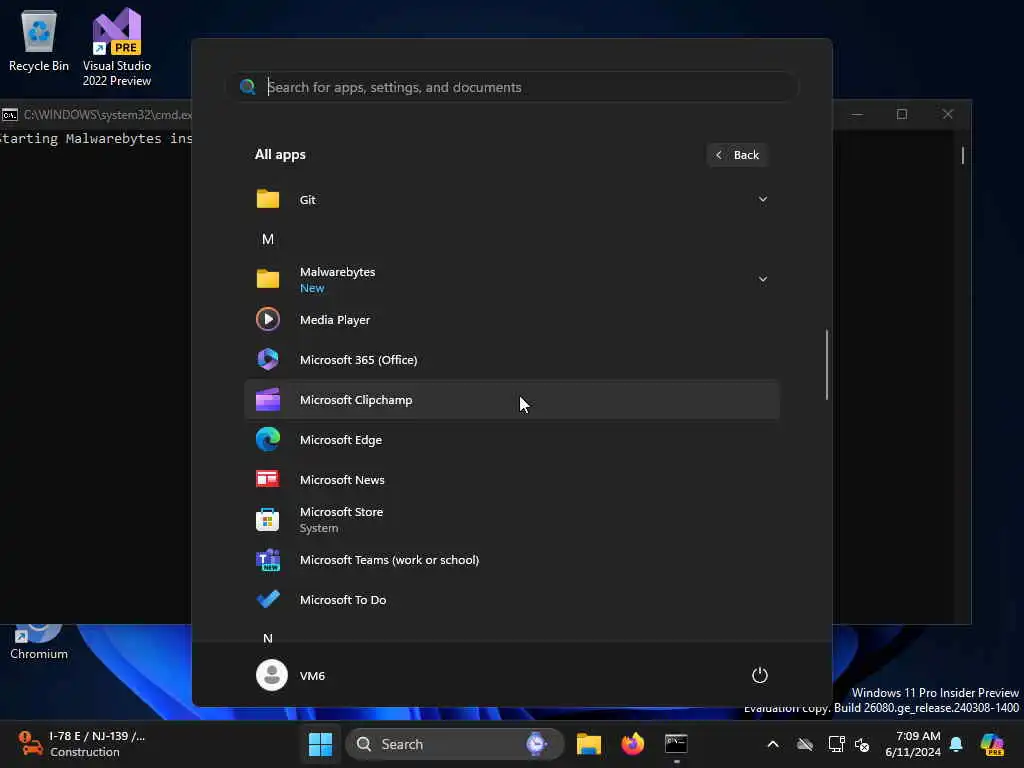This screenshot has height=768, width=1024.
Task: Launch Microsoft Teams (work or school) icon
Action: click(x=268, y=560)
